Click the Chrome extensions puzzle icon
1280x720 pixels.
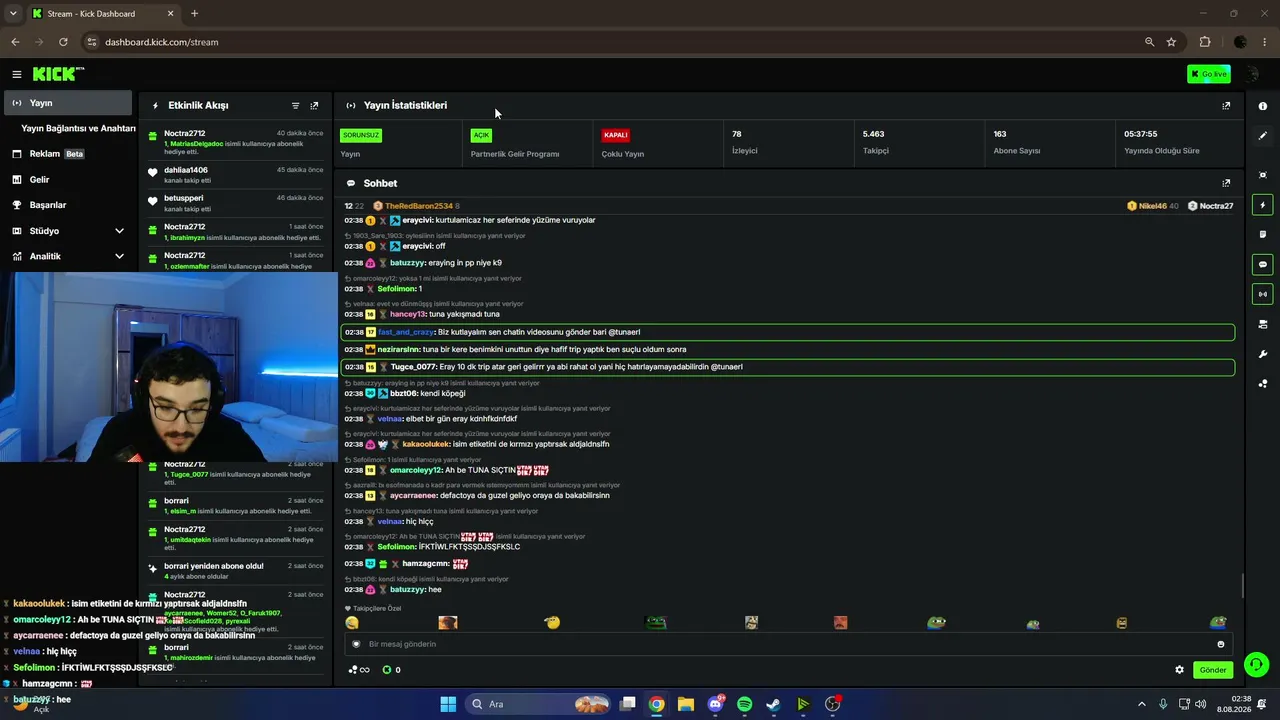point(1204,42)
